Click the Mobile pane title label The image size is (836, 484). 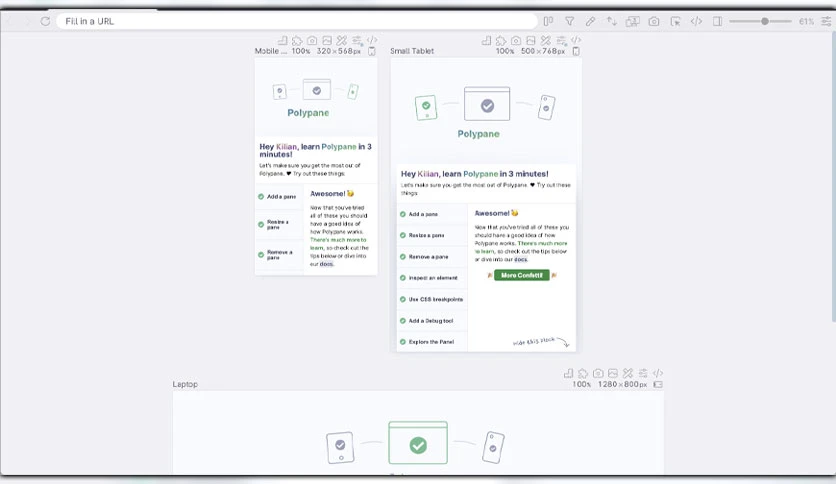coord(270,51)
